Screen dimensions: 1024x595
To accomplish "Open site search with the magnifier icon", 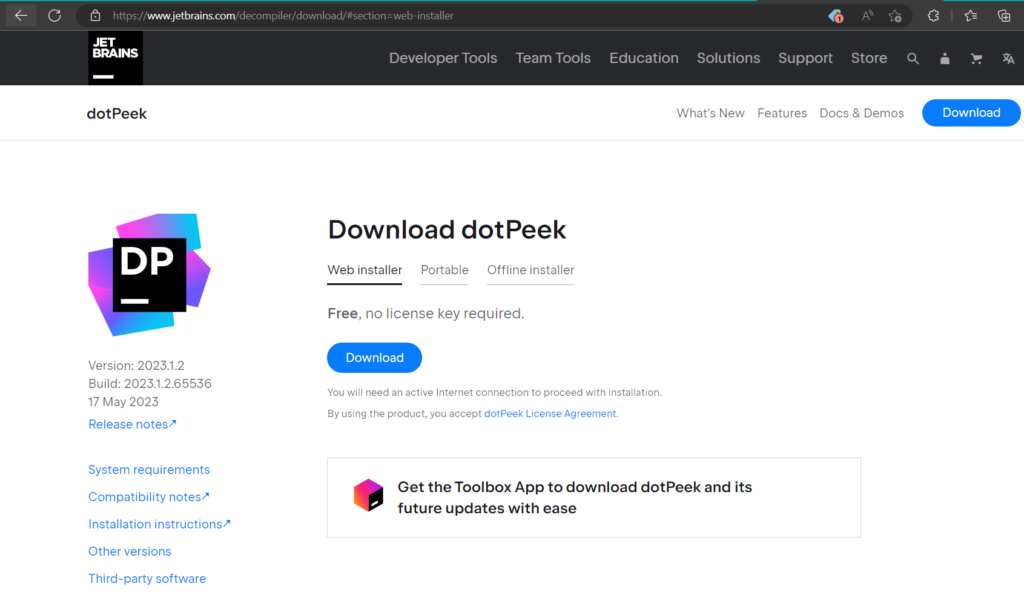I will [x=913, y=59].
